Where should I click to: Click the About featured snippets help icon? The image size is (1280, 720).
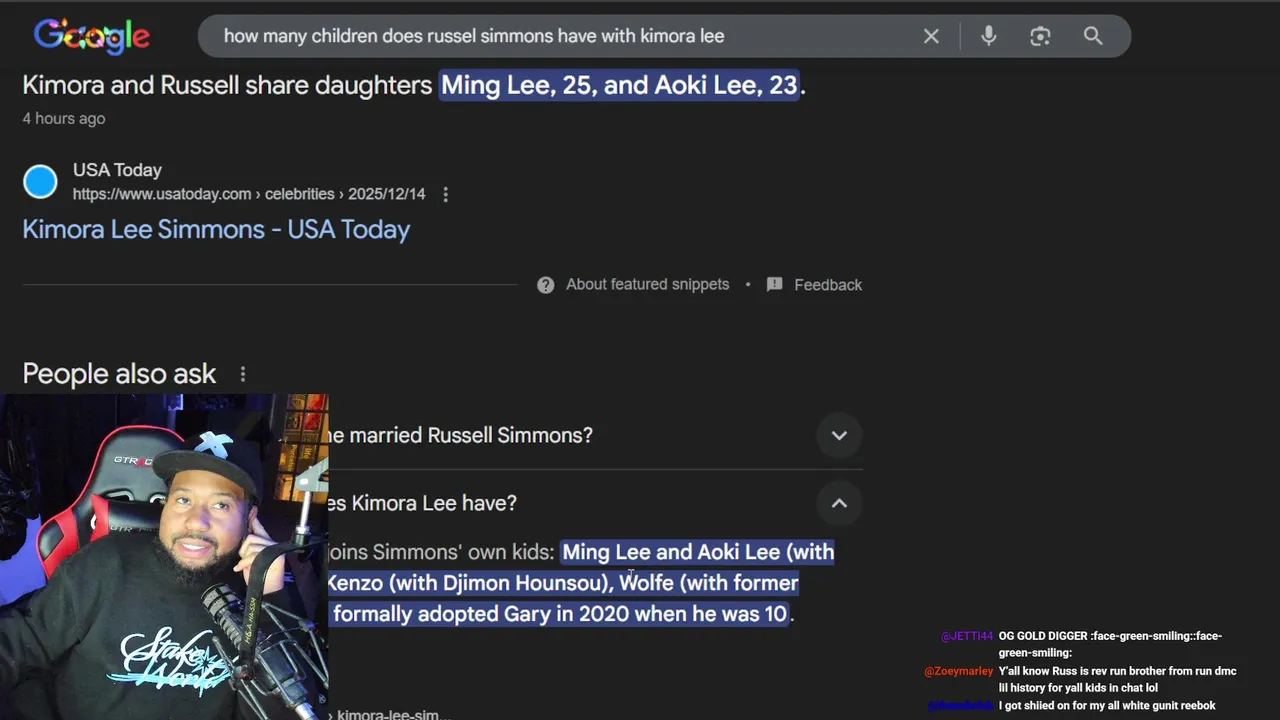(x=545, y=285)
